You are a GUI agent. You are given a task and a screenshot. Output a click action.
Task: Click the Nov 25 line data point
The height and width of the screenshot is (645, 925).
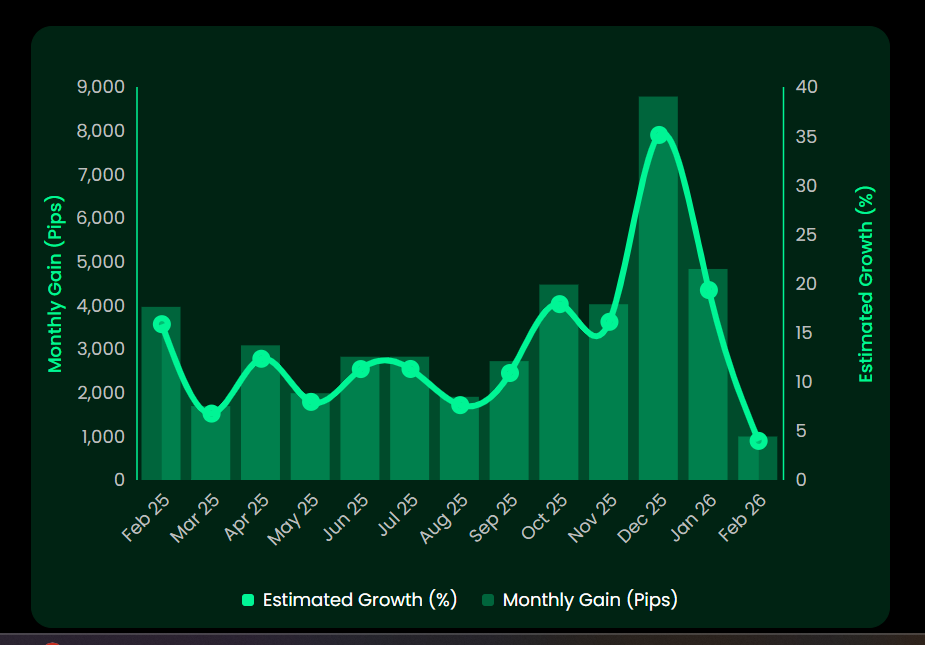point(609,322)
